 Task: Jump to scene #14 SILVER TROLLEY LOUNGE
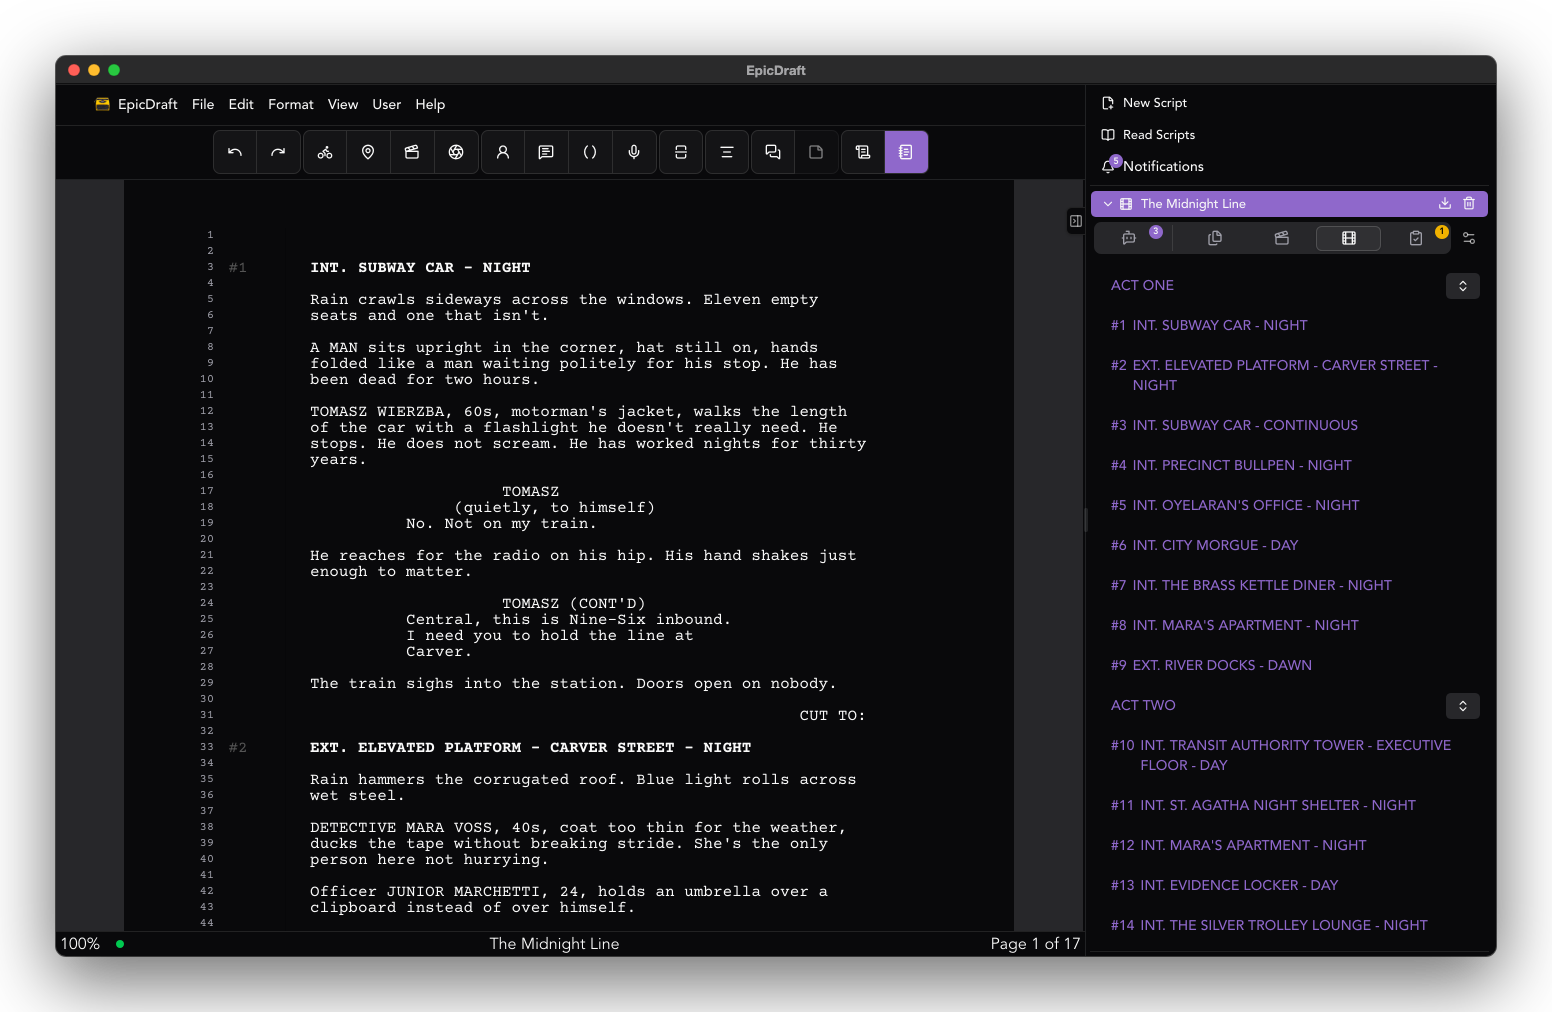(x=1269, y=925)
